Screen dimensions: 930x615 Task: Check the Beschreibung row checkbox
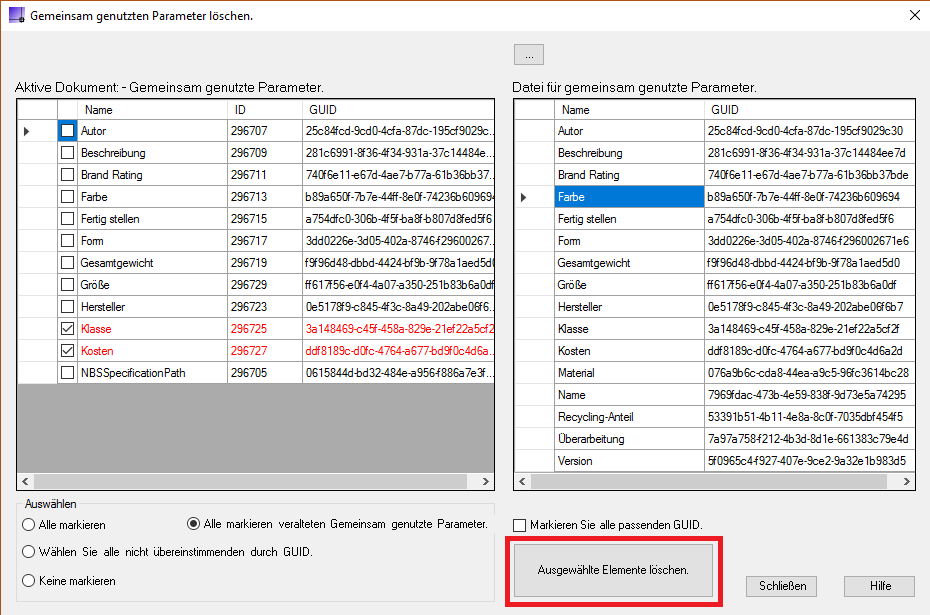(x=68, y=153)
